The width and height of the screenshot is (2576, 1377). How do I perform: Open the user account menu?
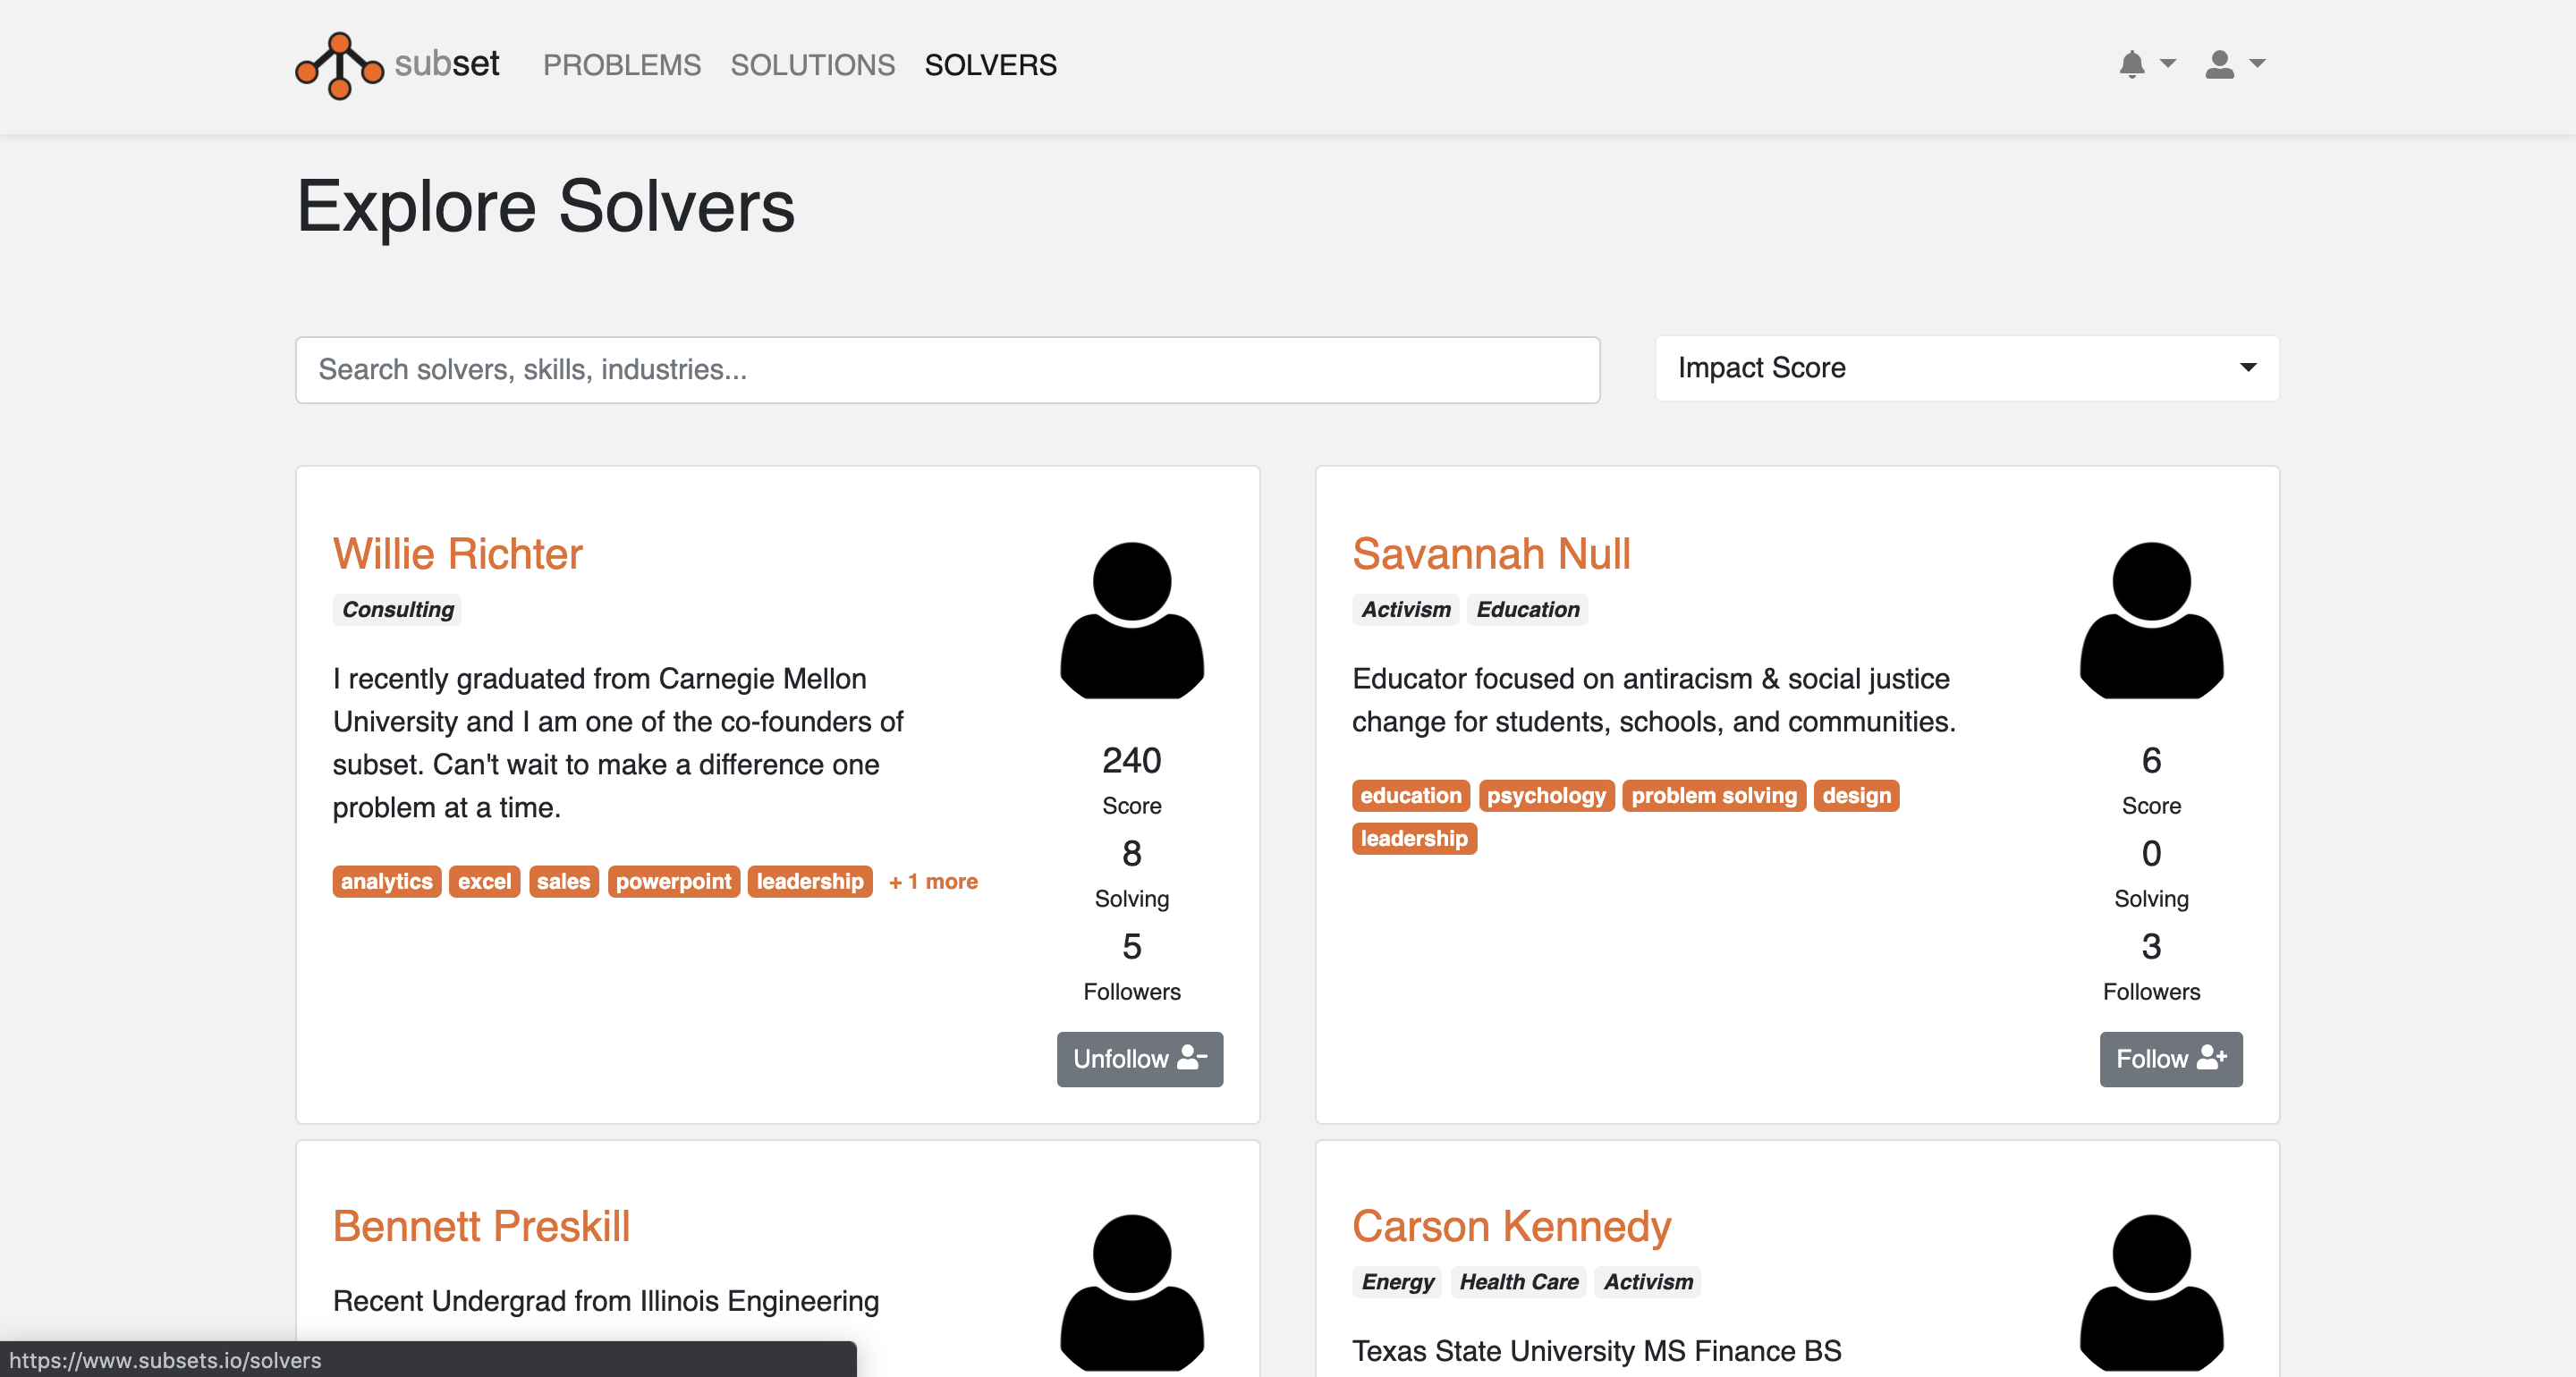coord(2234,64)
